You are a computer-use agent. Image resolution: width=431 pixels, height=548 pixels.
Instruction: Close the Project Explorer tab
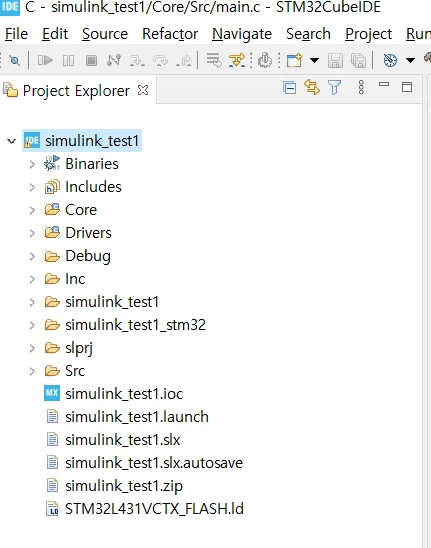143,91
